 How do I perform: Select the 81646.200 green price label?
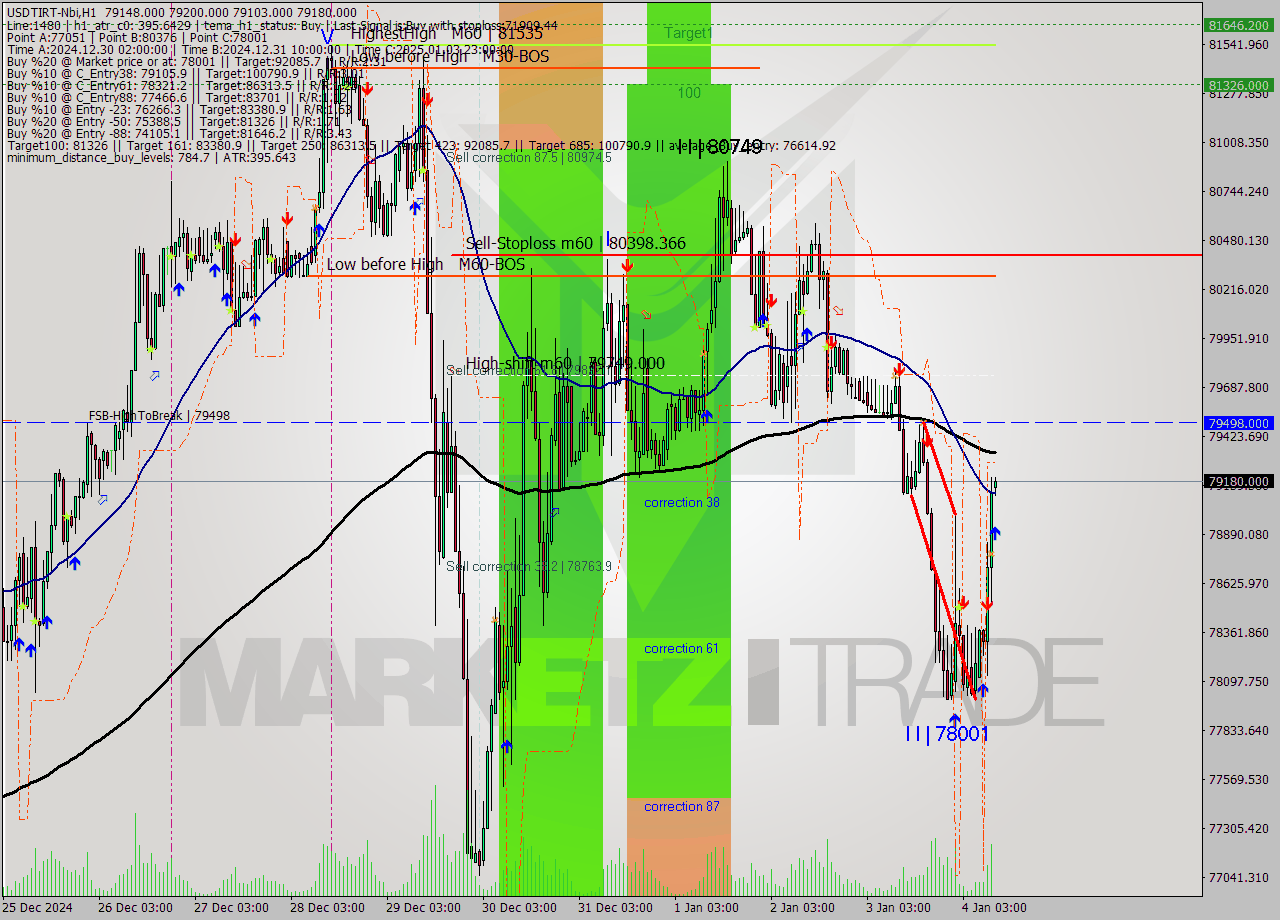(x=1240, y=24)
